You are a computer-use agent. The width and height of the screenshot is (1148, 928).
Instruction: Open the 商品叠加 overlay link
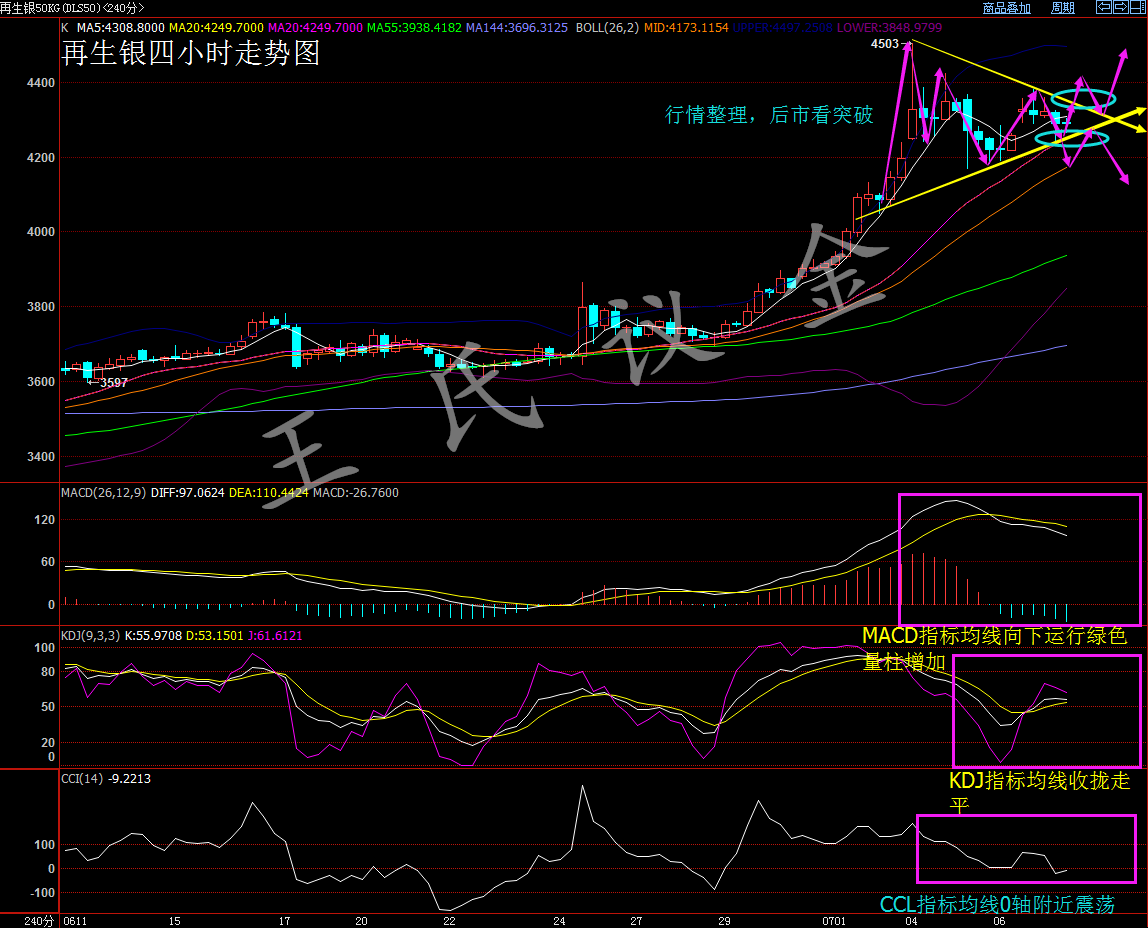coord(1006,8)
